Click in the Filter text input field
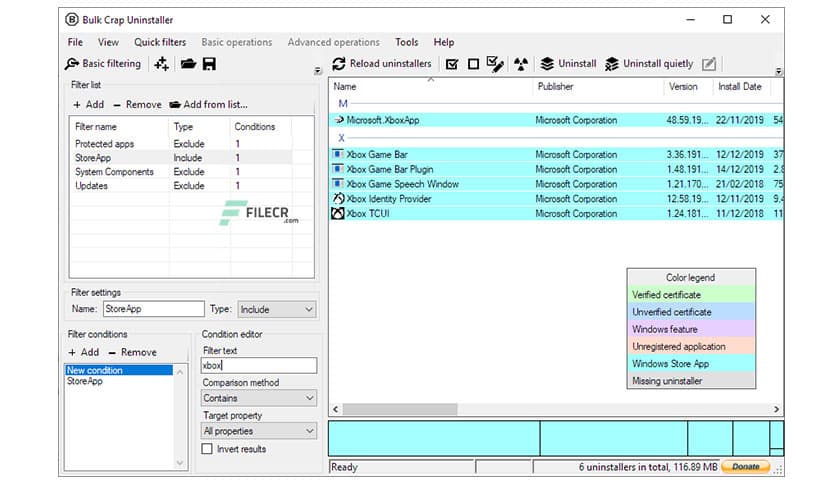 259,365
